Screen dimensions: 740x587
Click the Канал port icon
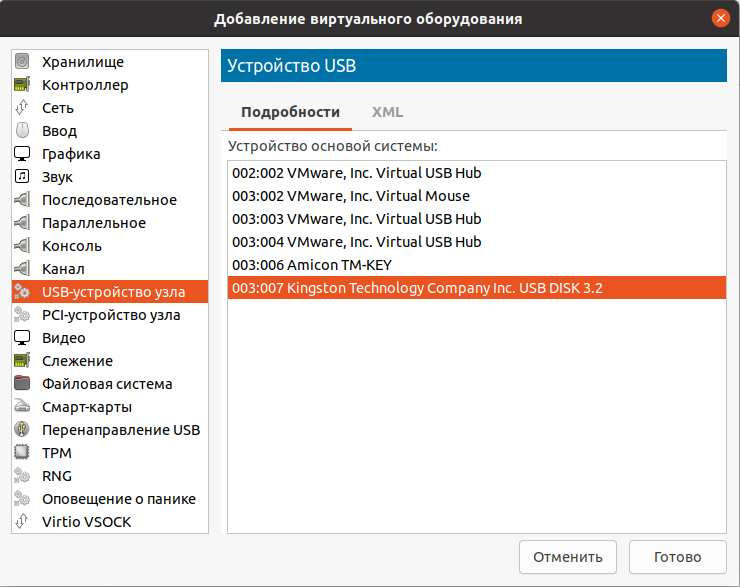22,268
